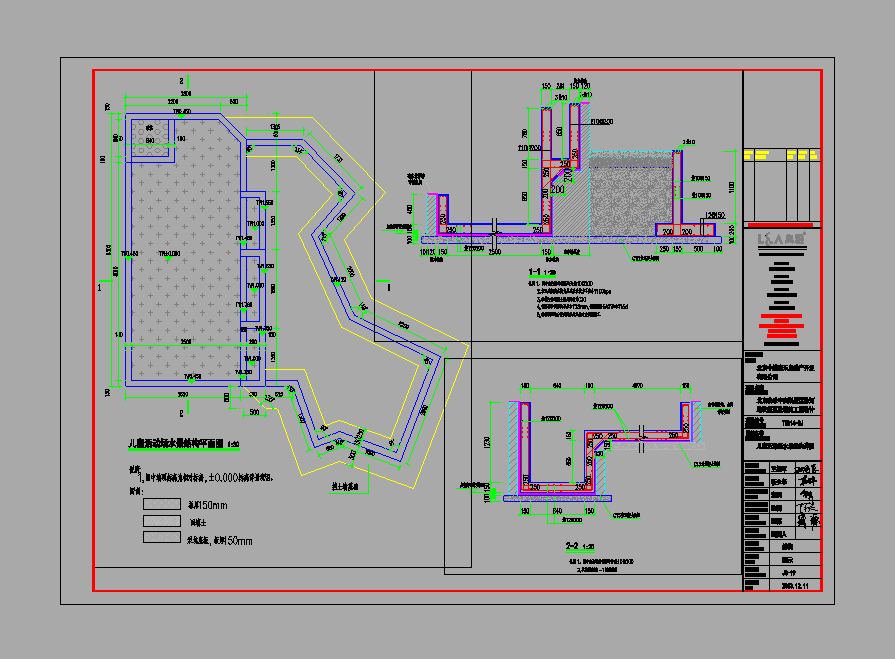This screenshot has height=659, width=895.
Task: Click the red striped logo in title block
Action: click(x=781, y=325)
